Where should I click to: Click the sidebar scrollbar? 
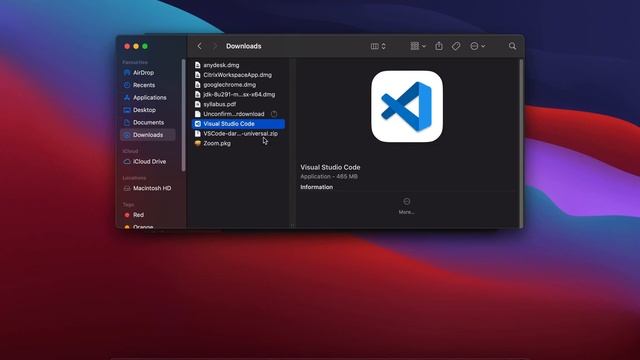(x=184, y=116)
